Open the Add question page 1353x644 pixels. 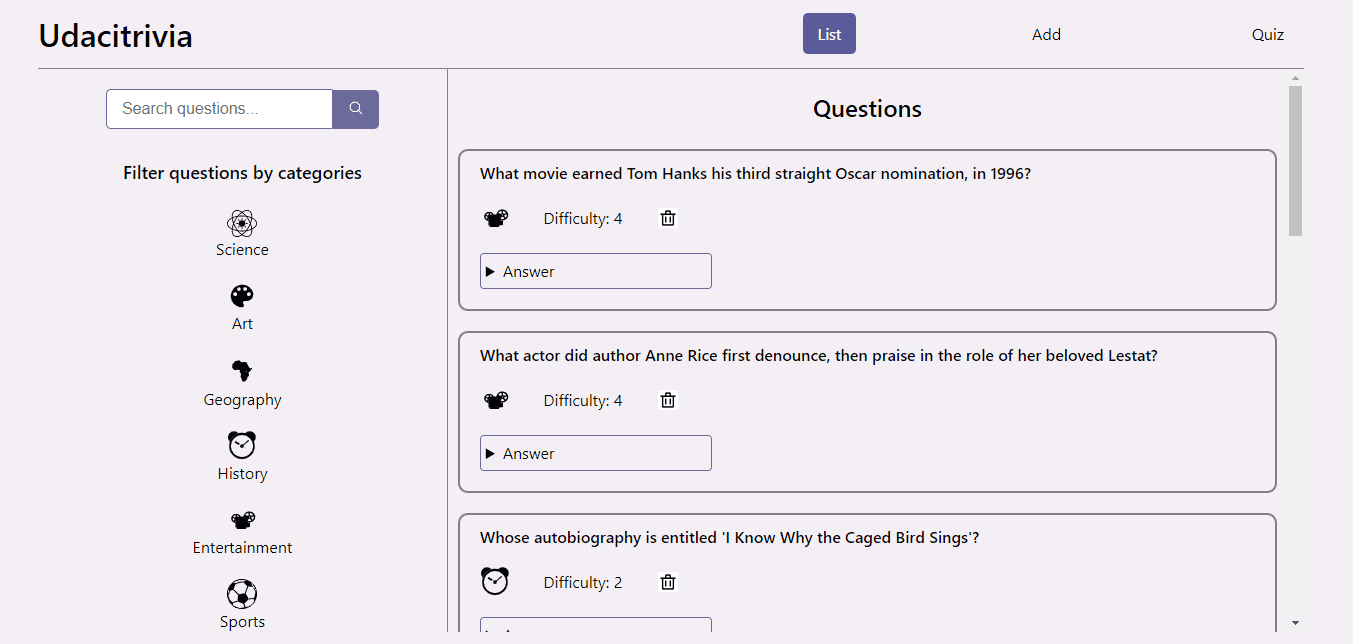click(x=1046, y=33)
